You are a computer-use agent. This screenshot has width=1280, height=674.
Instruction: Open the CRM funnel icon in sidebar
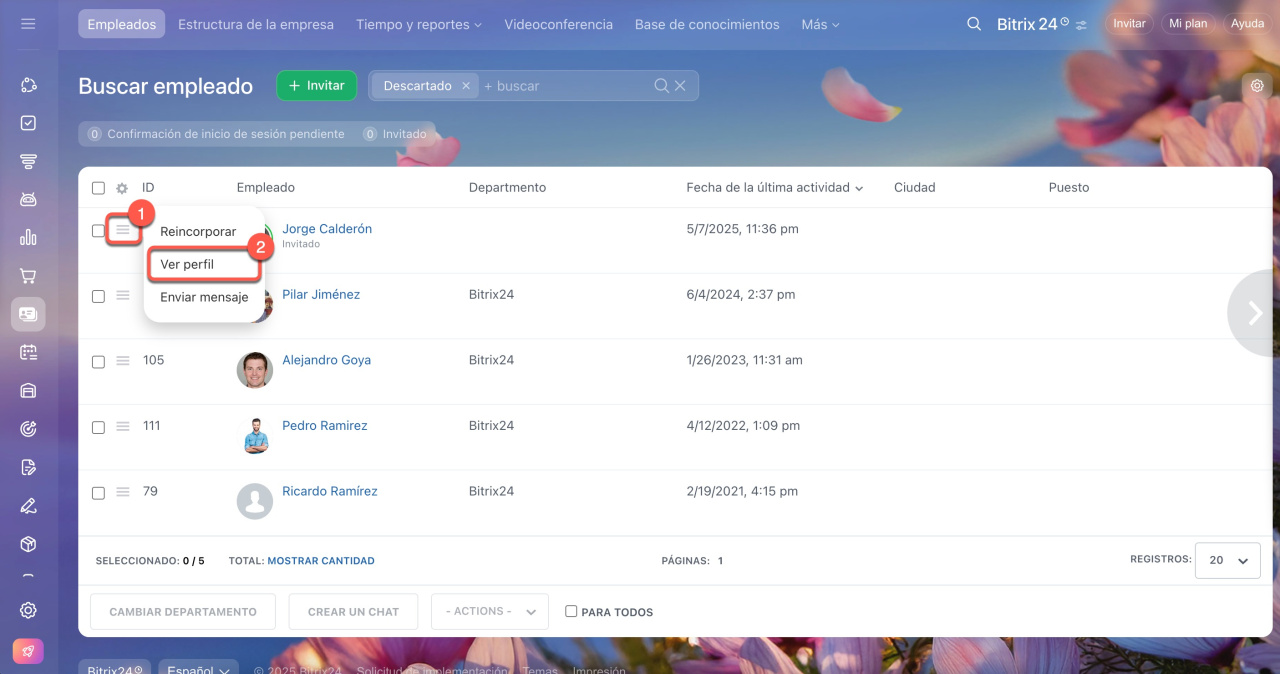(x=28, y=161)
